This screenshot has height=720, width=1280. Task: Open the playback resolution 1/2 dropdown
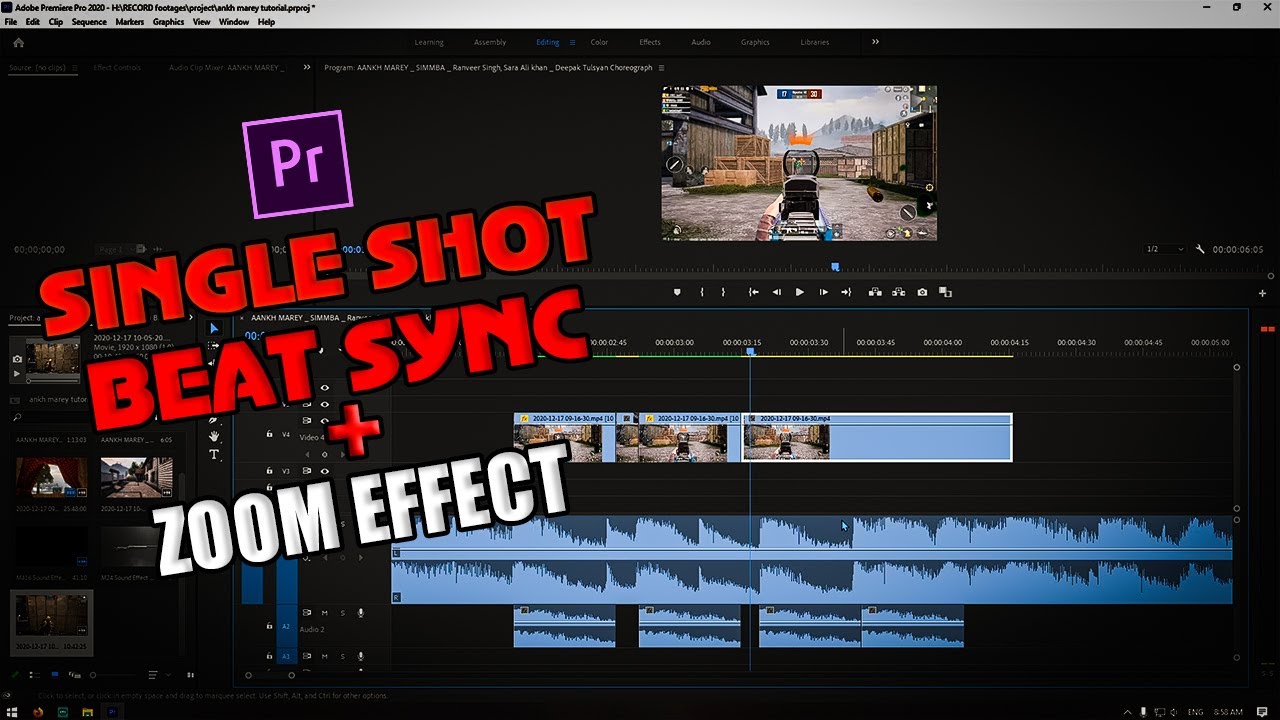click(x=1165, y=249)
